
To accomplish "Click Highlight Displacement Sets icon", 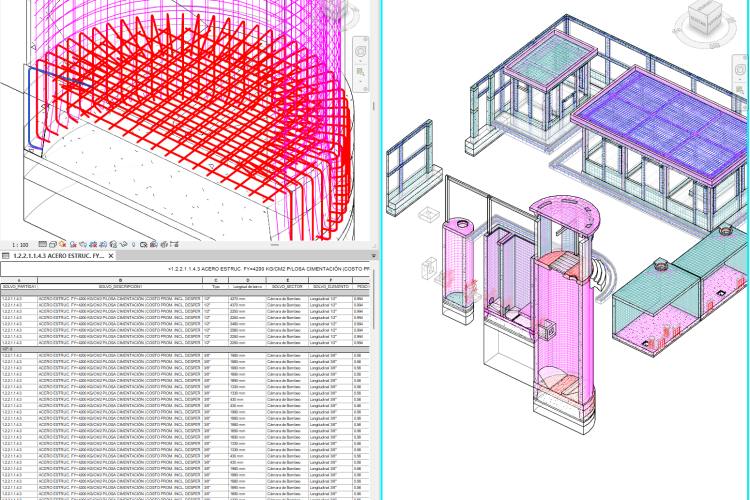I will pos(164,244).
